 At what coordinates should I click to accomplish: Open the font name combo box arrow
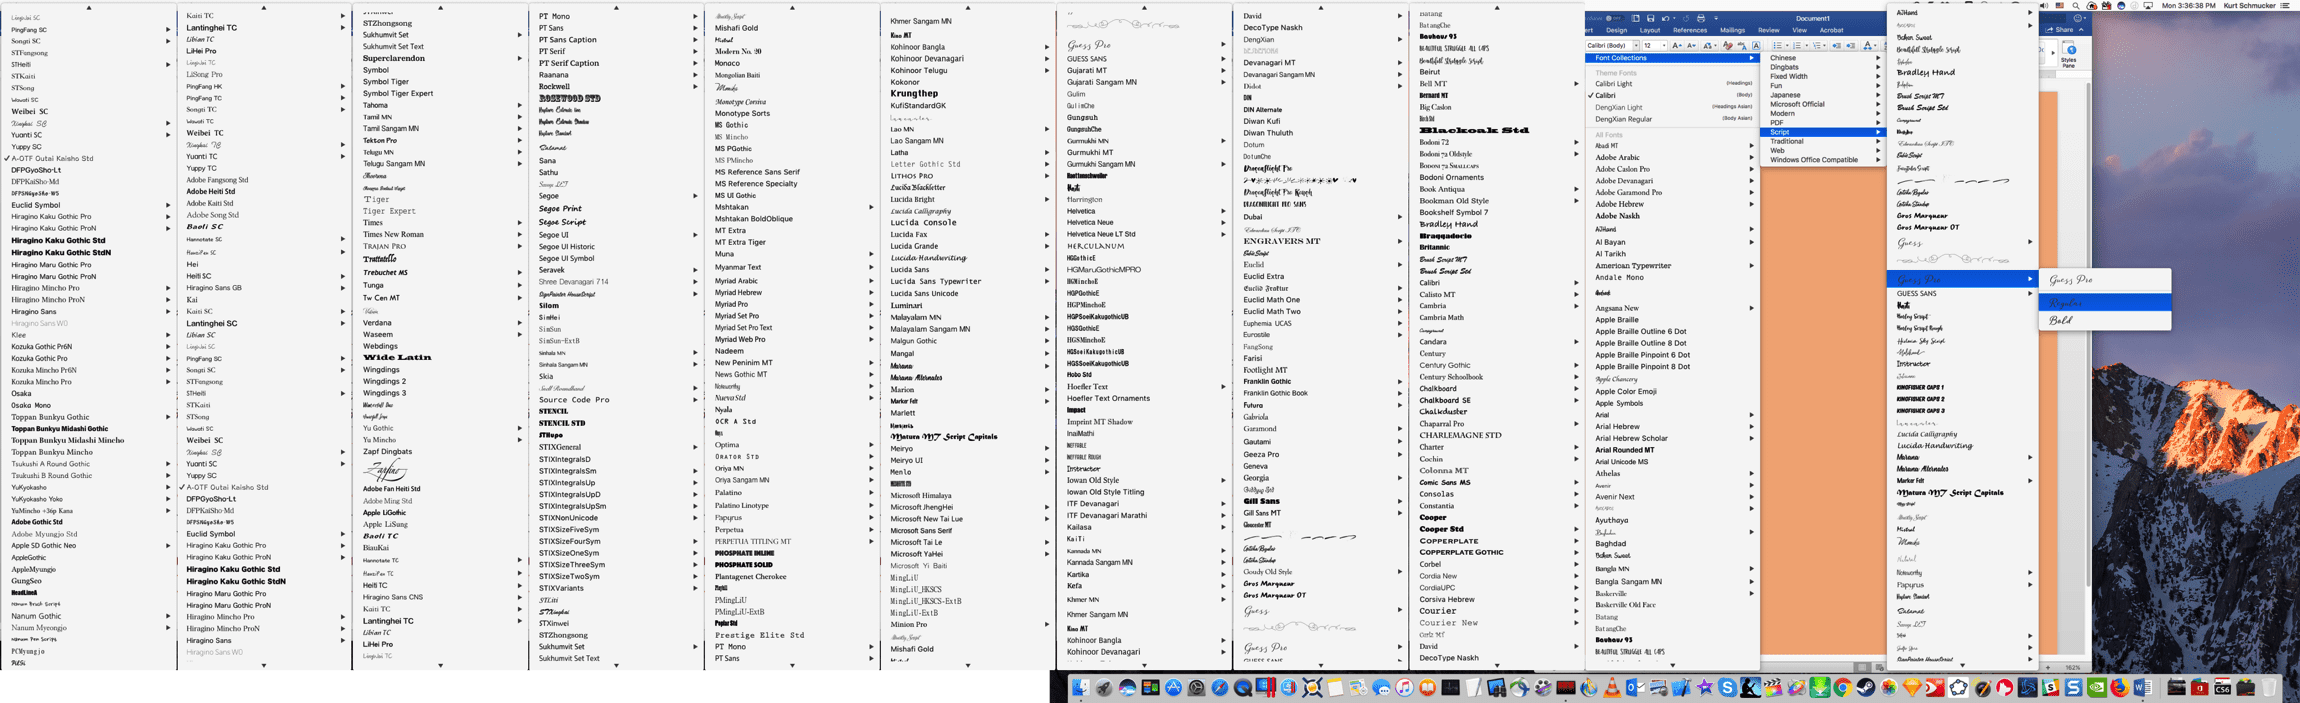coord(1636,45)
